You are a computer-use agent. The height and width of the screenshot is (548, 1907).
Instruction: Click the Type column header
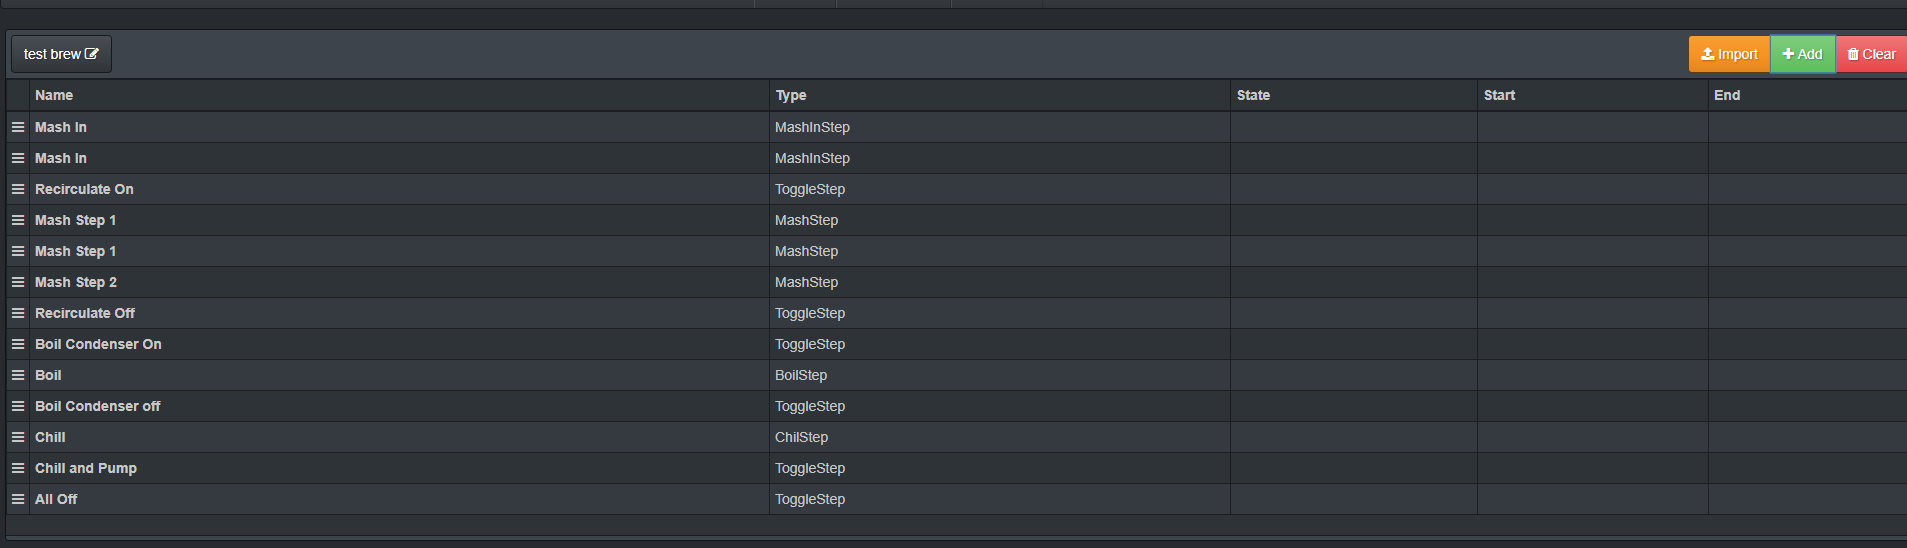[791, 95]
